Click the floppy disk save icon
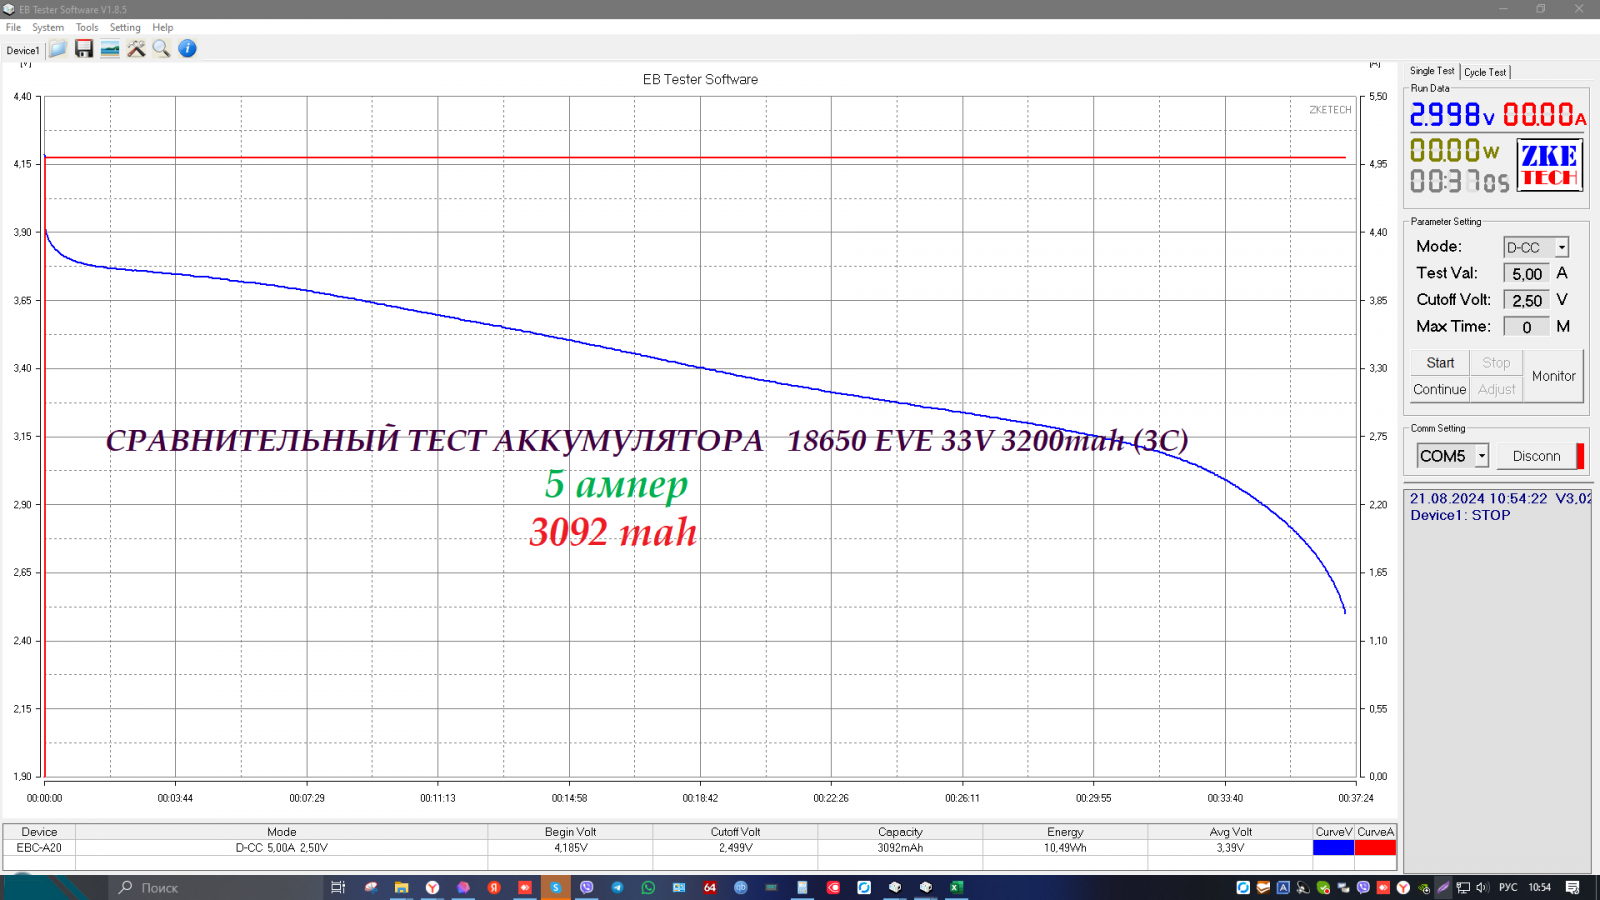Image resolution: width=1600 pixels, height=900 pixels. [84, 49]
